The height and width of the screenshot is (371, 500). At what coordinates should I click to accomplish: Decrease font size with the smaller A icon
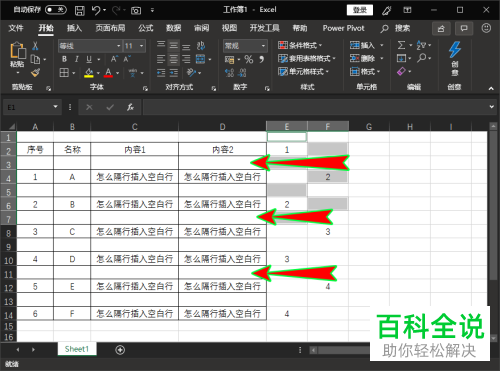pos(127,59)
